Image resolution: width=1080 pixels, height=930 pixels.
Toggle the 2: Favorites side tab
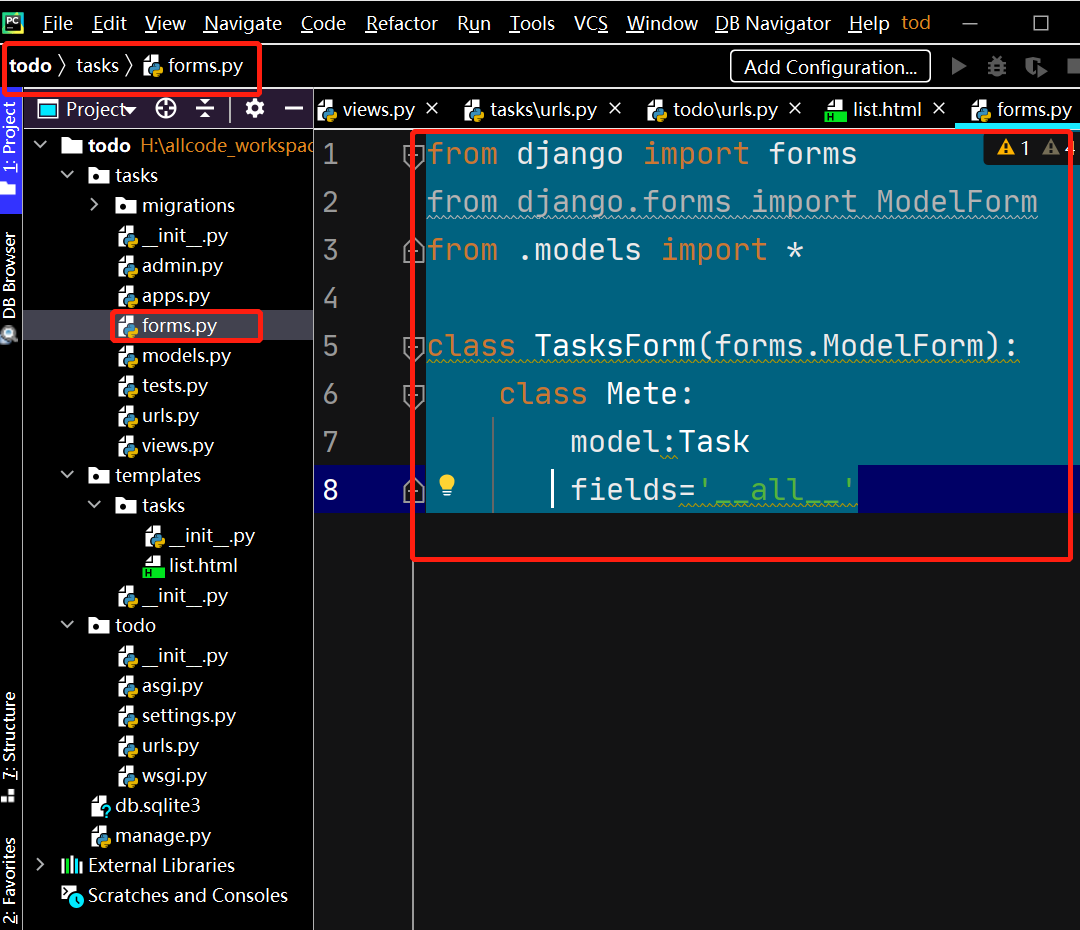pos(10,881)
